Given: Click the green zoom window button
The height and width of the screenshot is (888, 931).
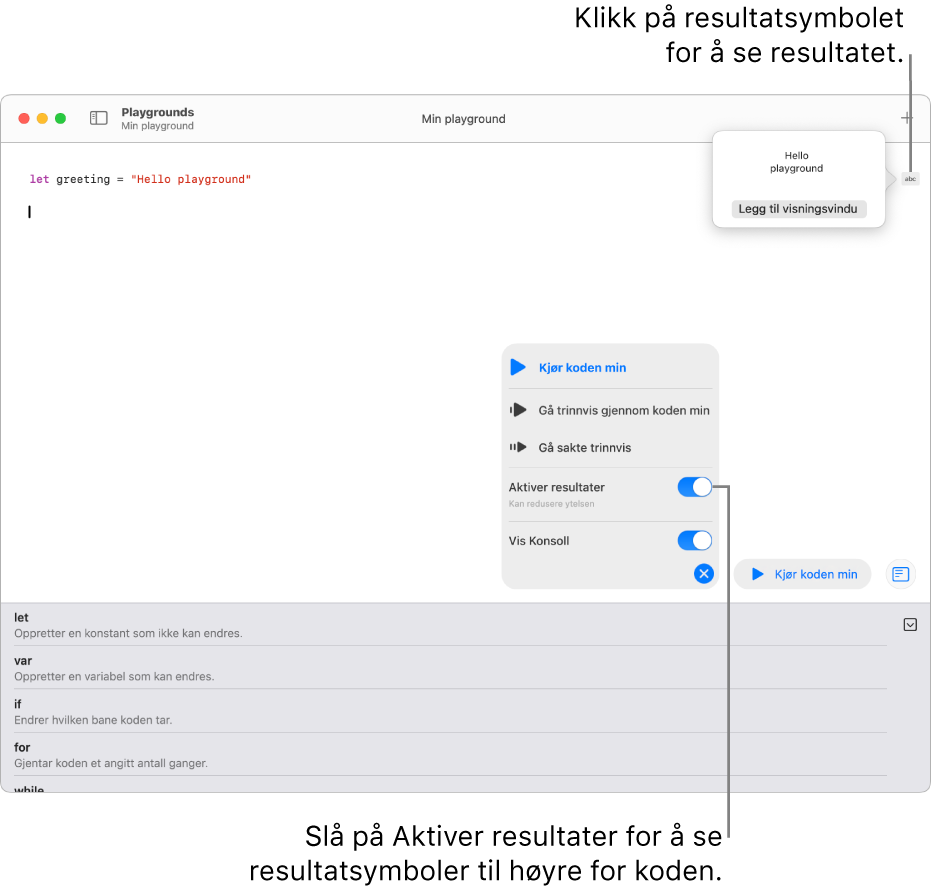Looking at the screenshot, I should [60, 118].
